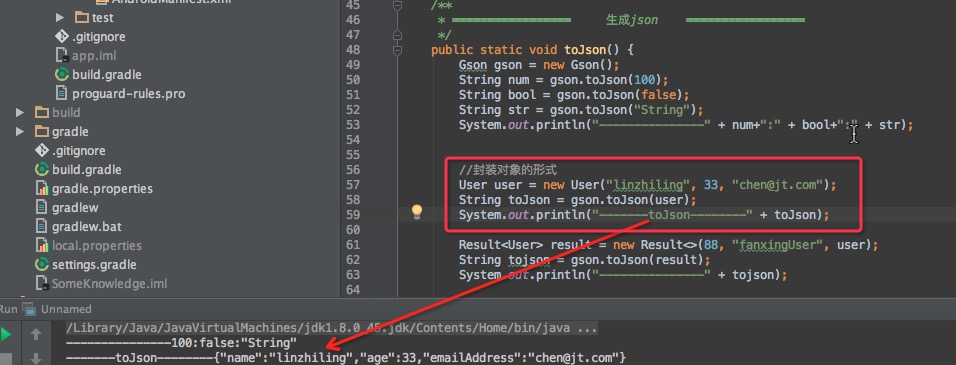Click the app.iml file icon
This screenshot has height=365, width=956.
[62, 55]
